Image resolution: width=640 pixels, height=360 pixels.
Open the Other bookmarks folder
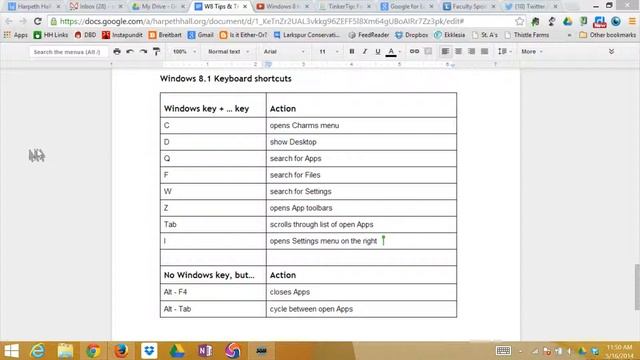tap(607, 35)
